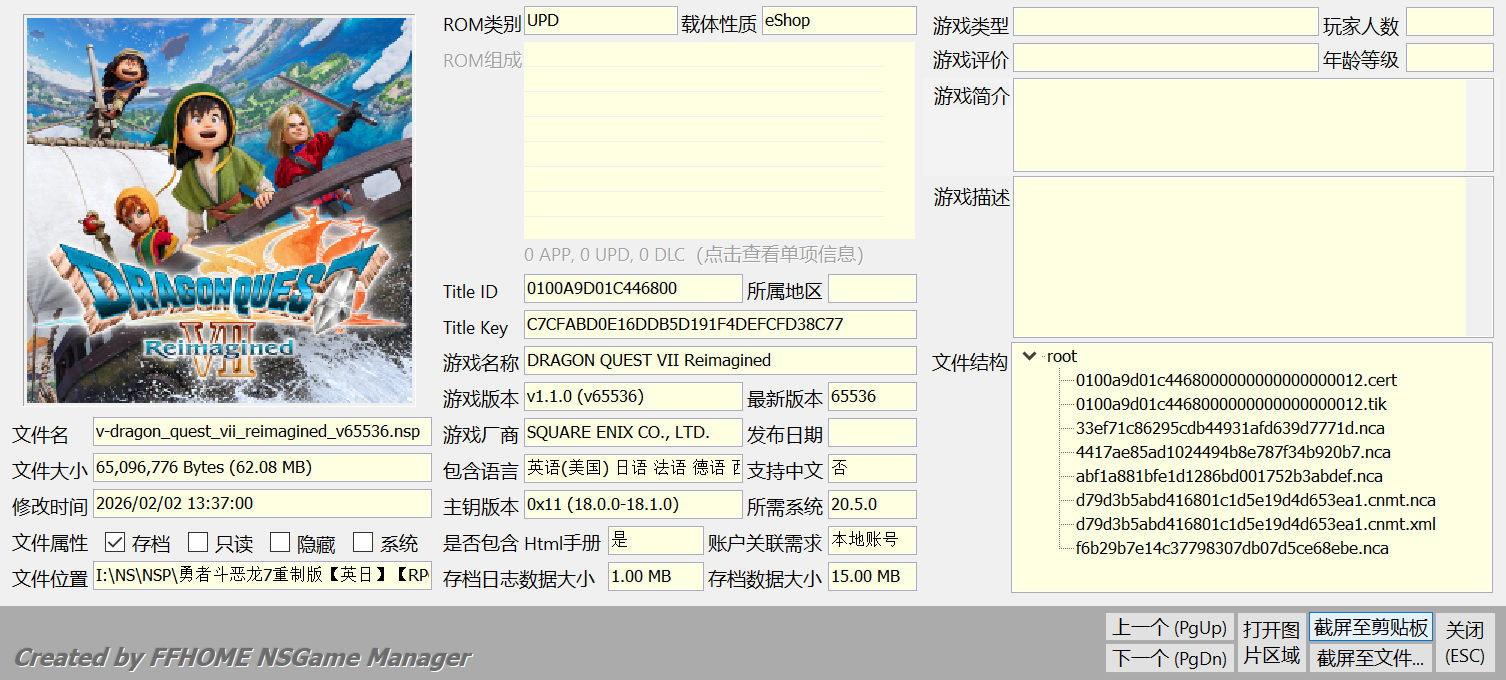Collapse the root node in file structure

pyautogui.click(x=1030, y=357)
